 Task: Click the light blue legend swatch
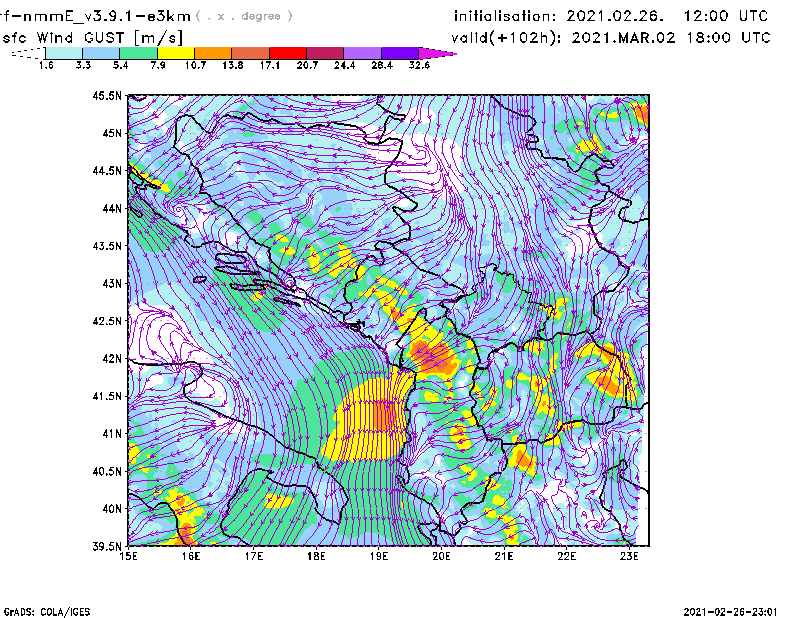tap(101, 53)
